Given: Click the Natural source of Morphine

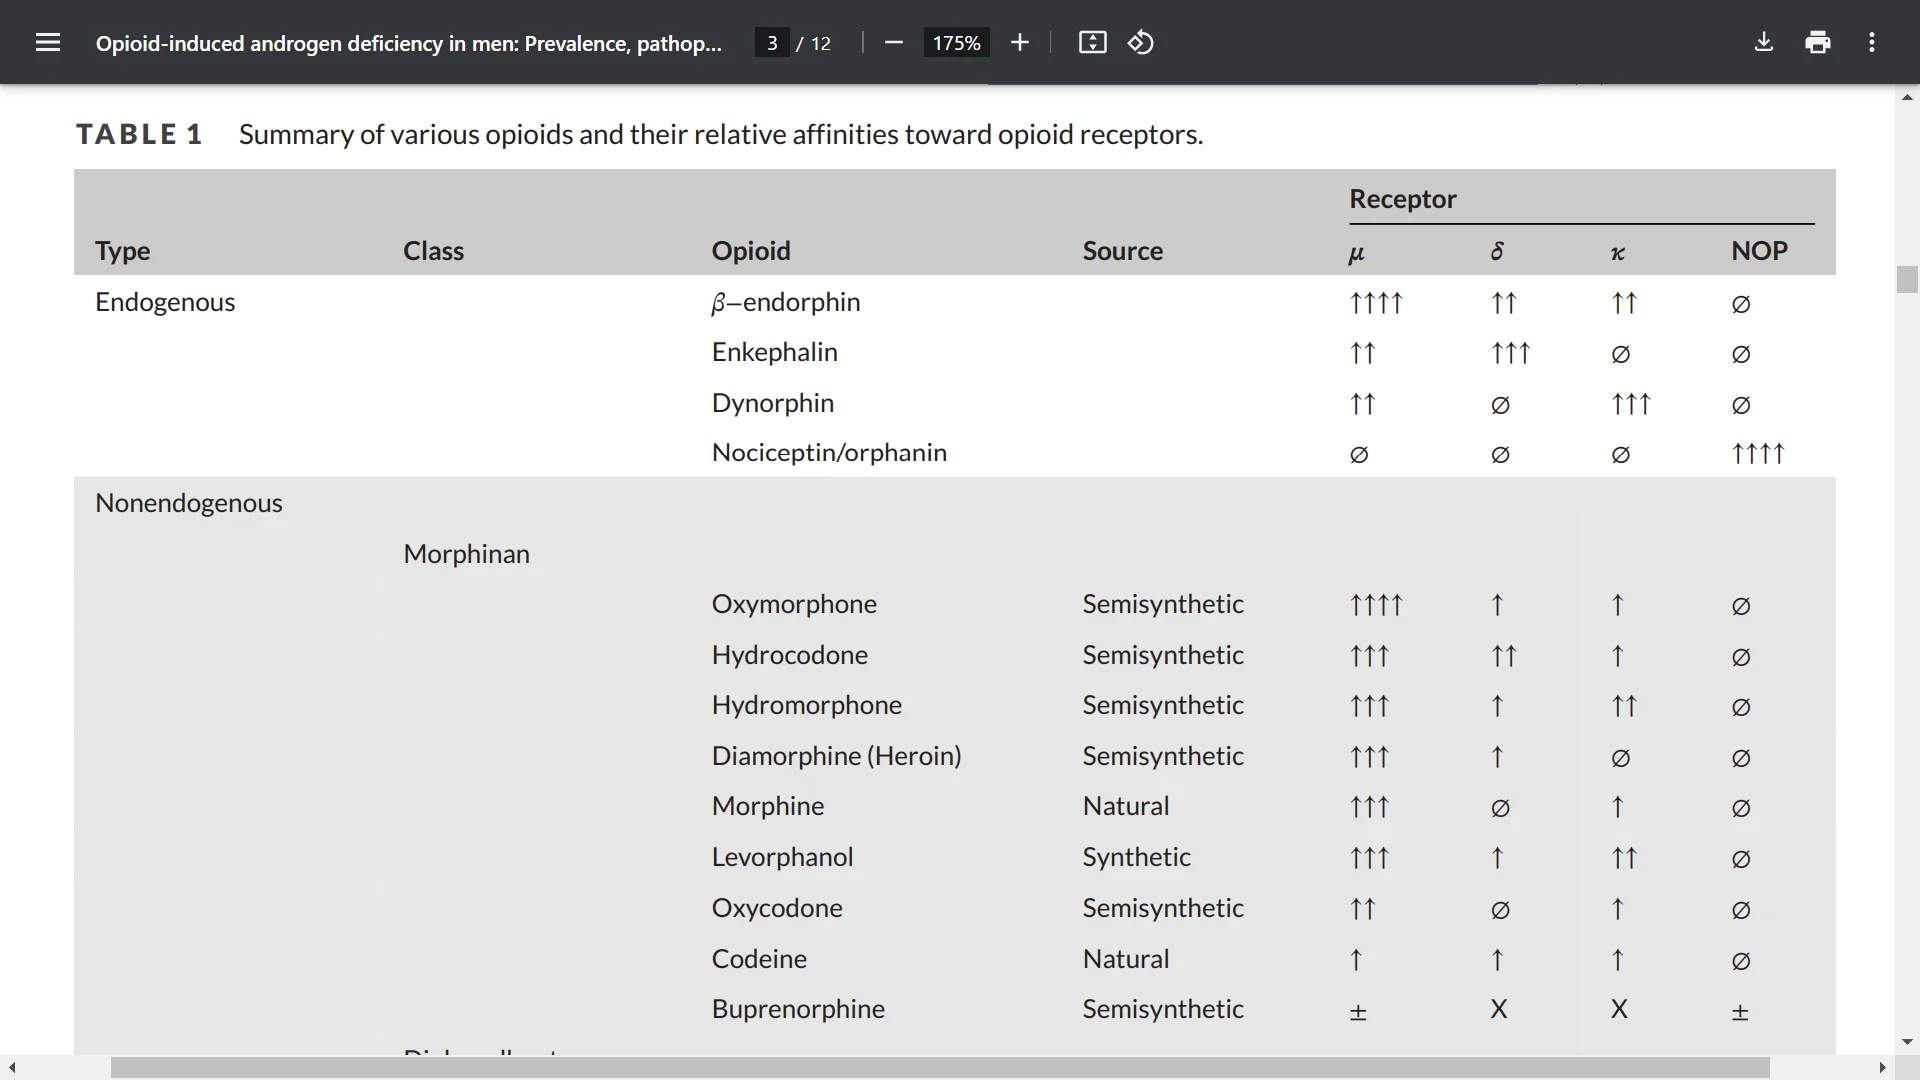Looking at the screenshot, I should 1126,806.
